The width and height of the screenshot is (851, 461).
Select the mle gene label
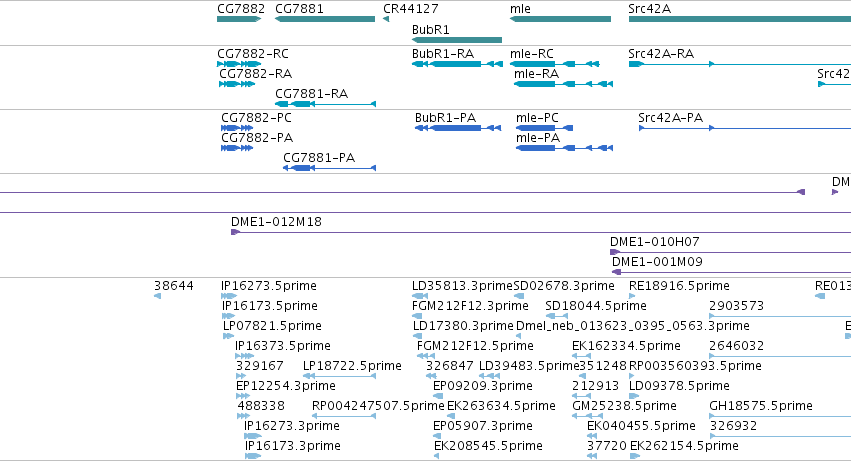point(520,9)
